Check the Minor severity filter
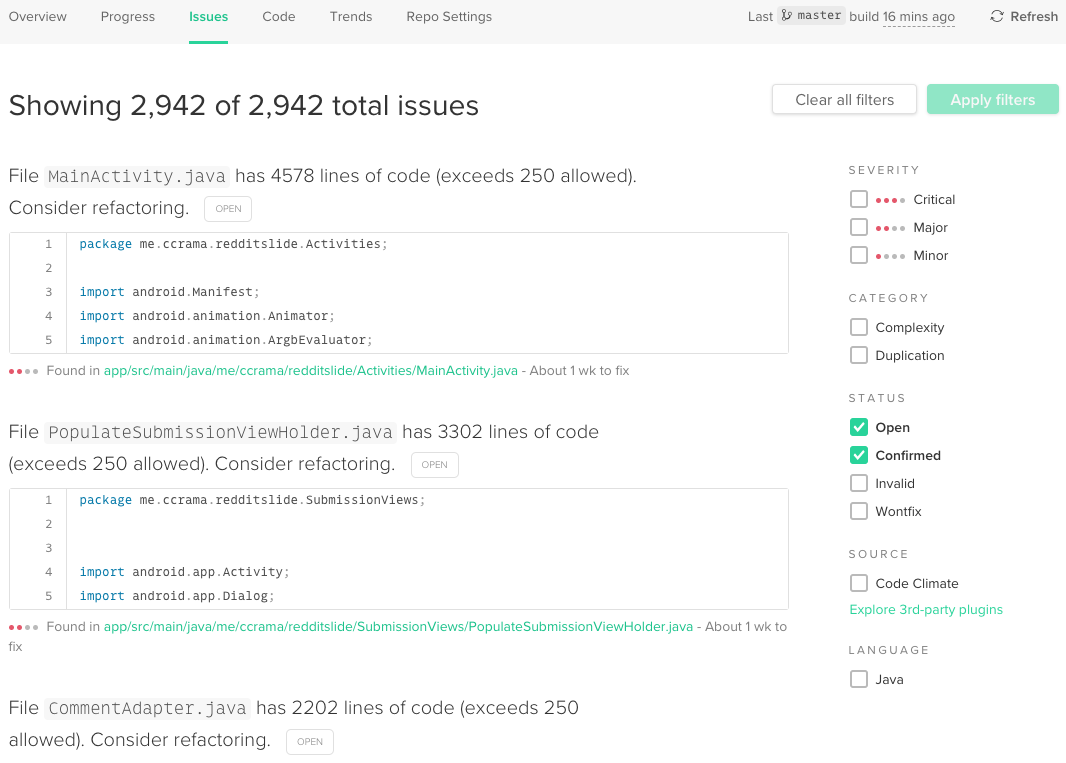The height and width of the screenshot is (763, 1066). click(858, 255)
